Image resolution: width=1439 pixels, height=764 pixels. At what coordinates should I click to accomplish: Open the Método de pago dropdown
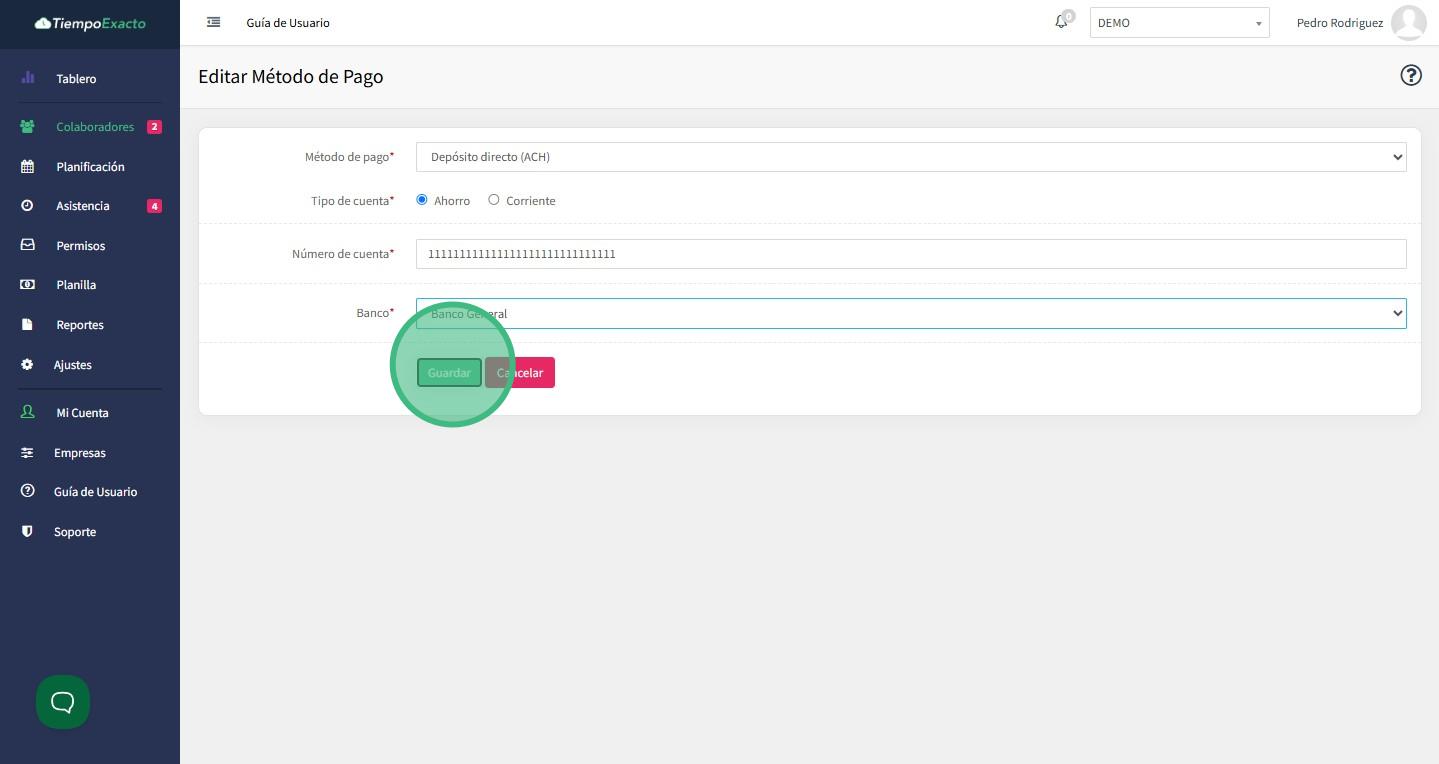pos(910,157)
